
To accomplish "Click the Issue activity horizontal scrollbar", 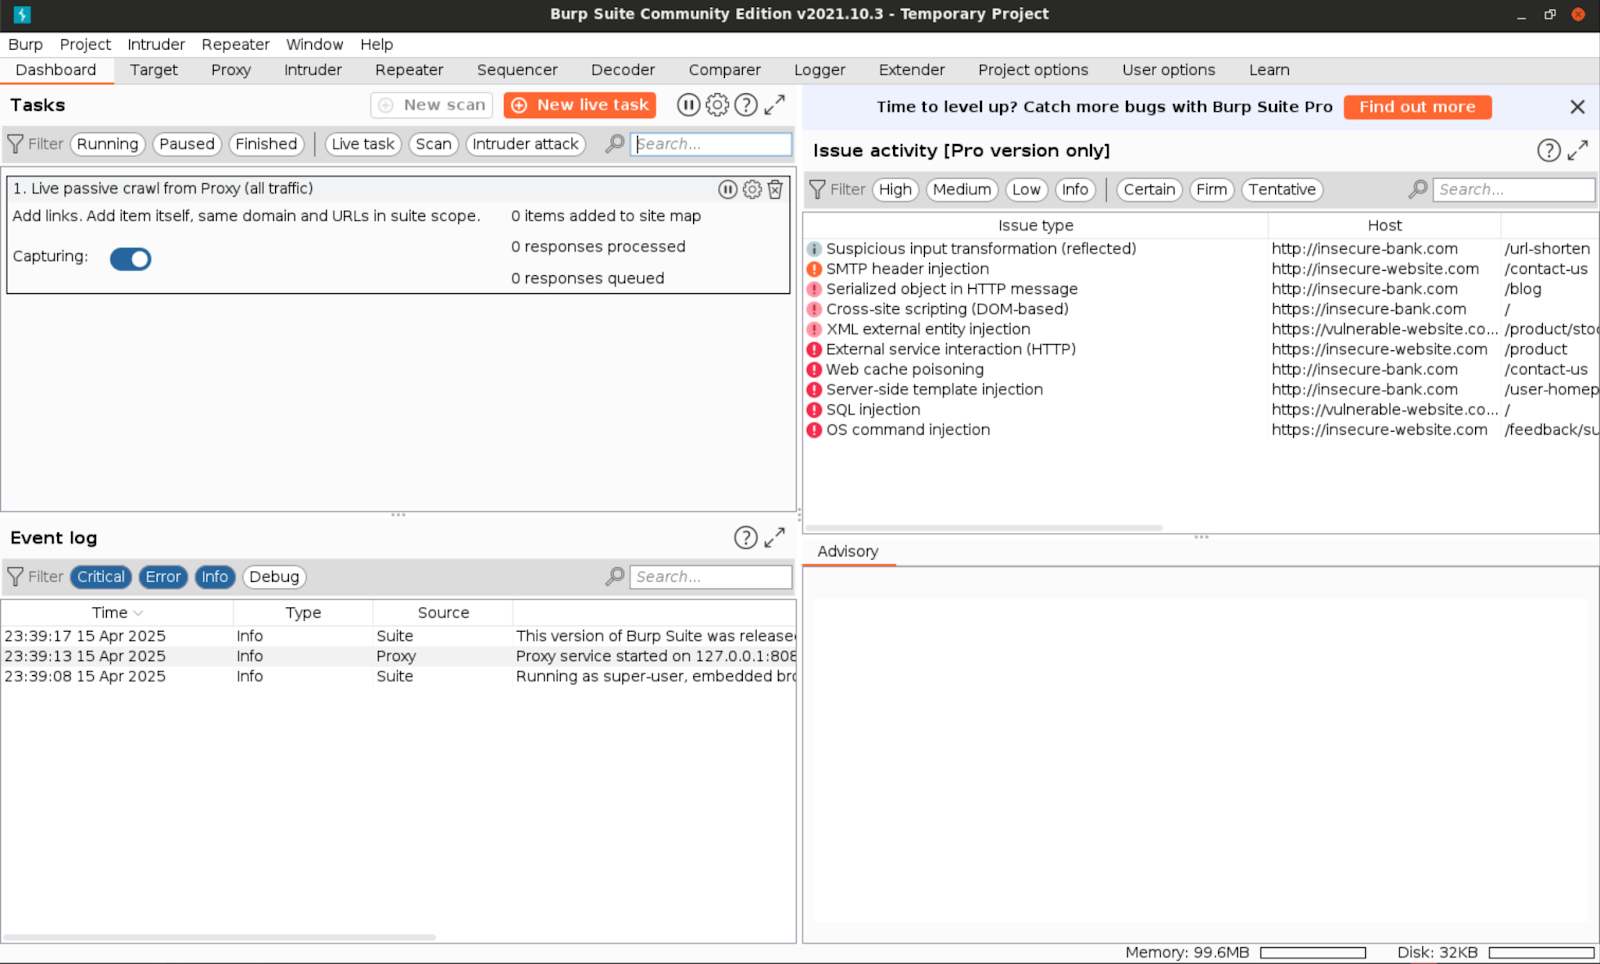I will [x=985, y=528].
